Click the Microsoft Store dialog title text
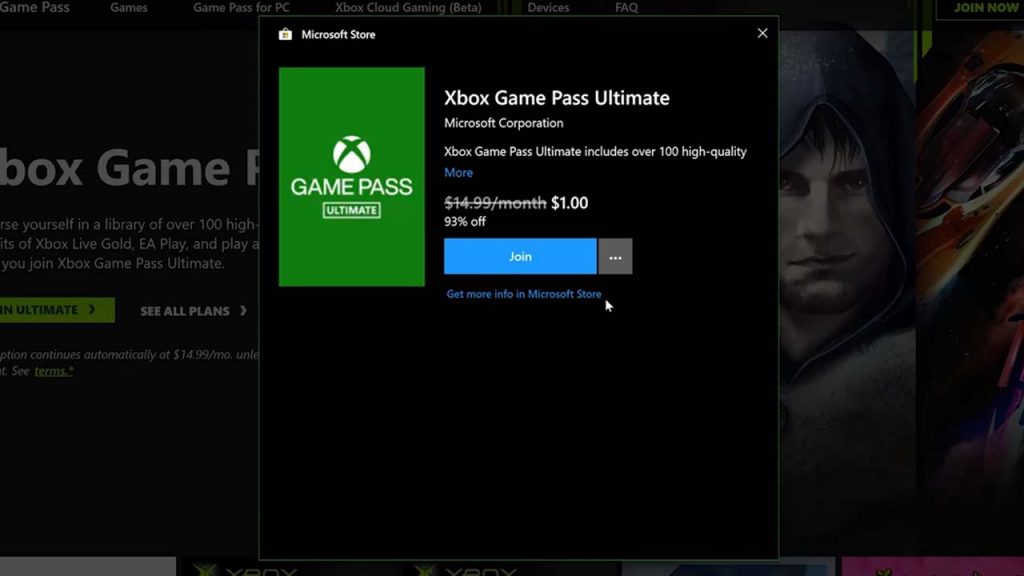Screen dimensions: 1024x576 338,35
